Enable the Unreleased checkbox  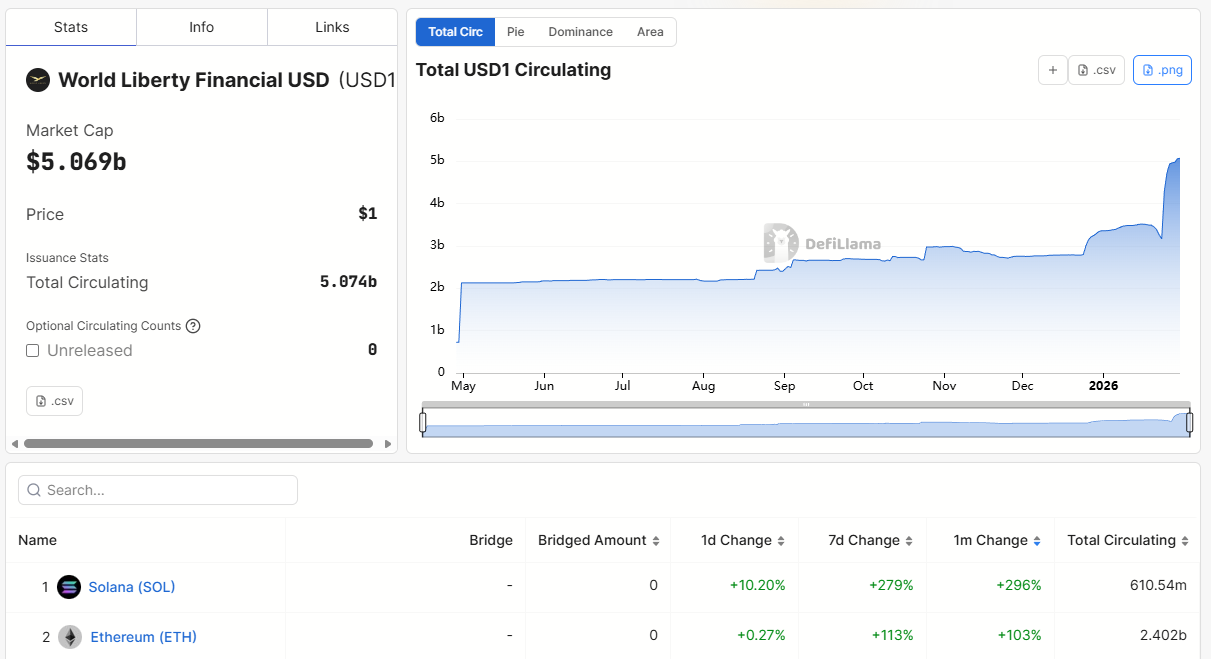(33, 351)
